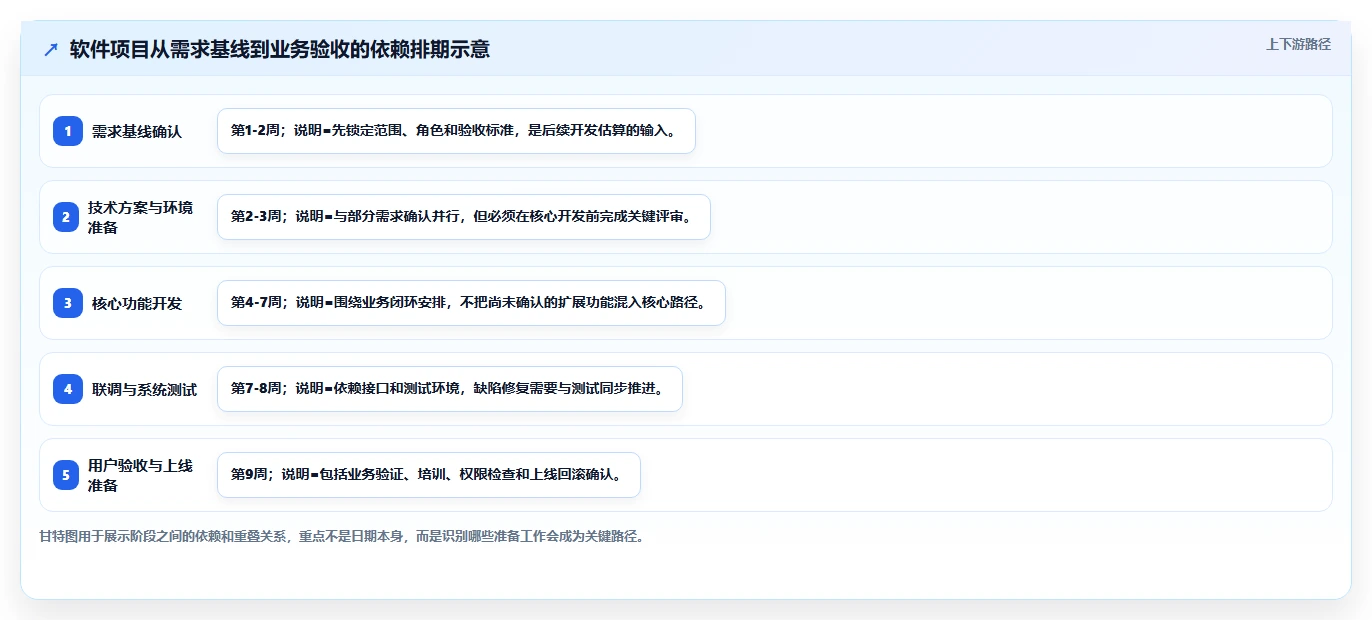
Task: Click the 技术方案与环境准备 stage label
Action: (142, 217)
